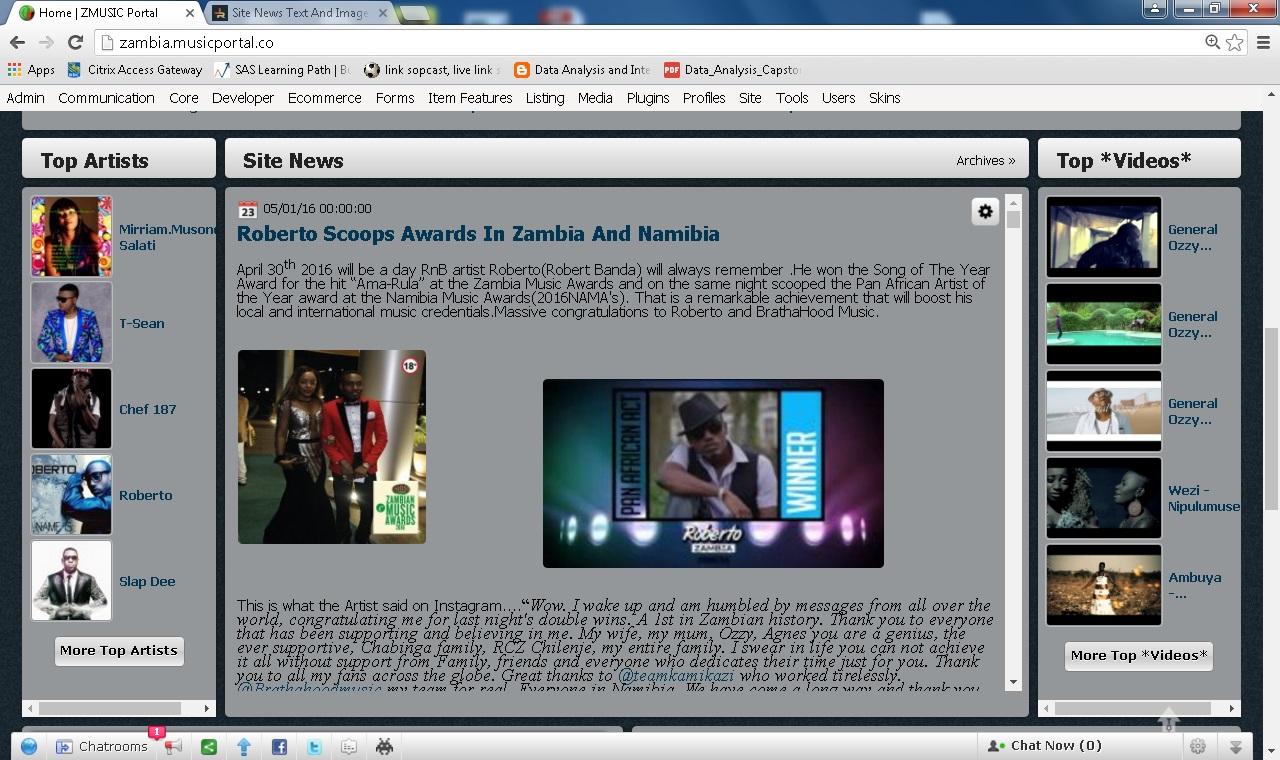Open the Roberto Scoops Awards article headline
The image size is (1280, 760).
pyautogui.click(x=478, y=234)
